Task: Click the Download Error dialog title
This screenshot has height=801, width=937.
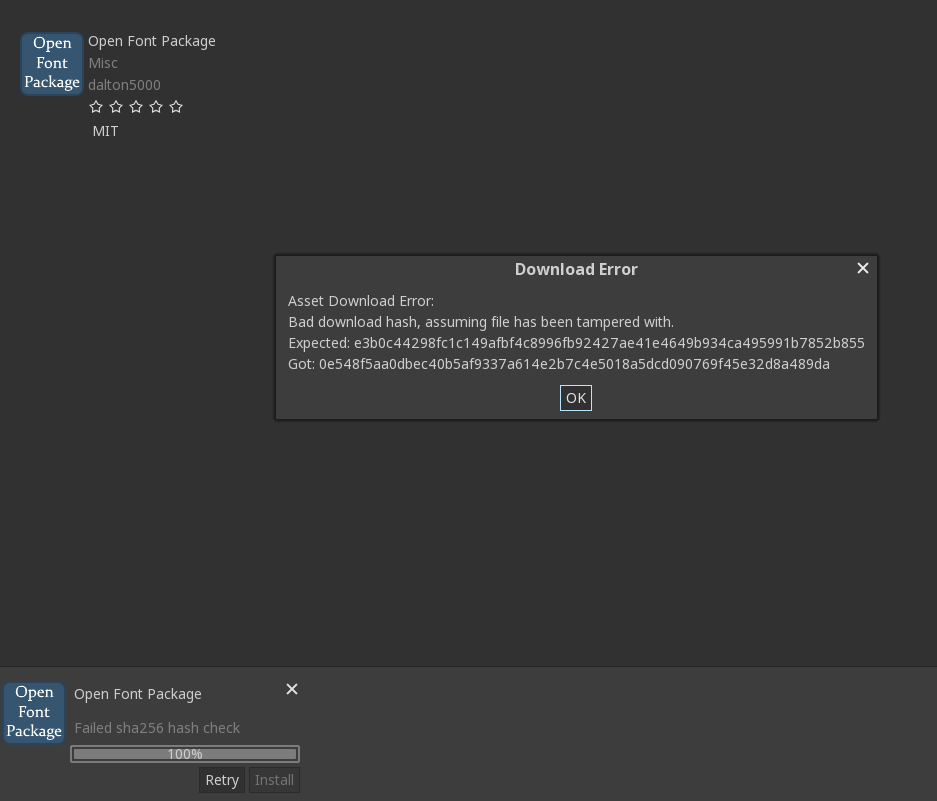Action: [575, 269]
